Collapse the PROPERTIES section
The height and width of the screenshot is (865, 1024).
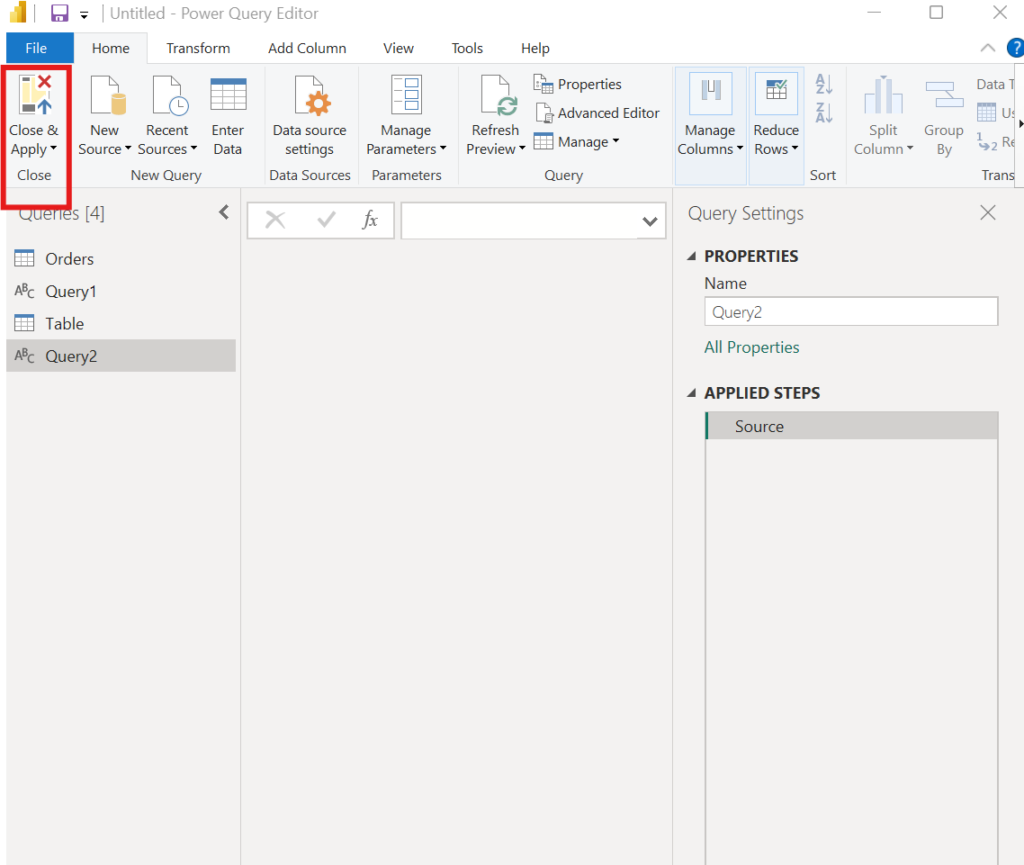[692, 257]
